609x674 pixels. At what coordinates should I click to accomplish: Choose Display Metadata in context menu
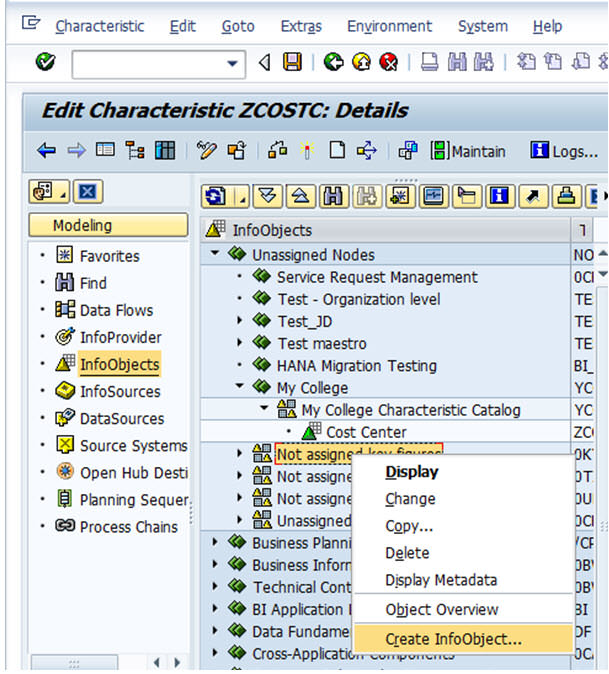[x=441, y=580]
